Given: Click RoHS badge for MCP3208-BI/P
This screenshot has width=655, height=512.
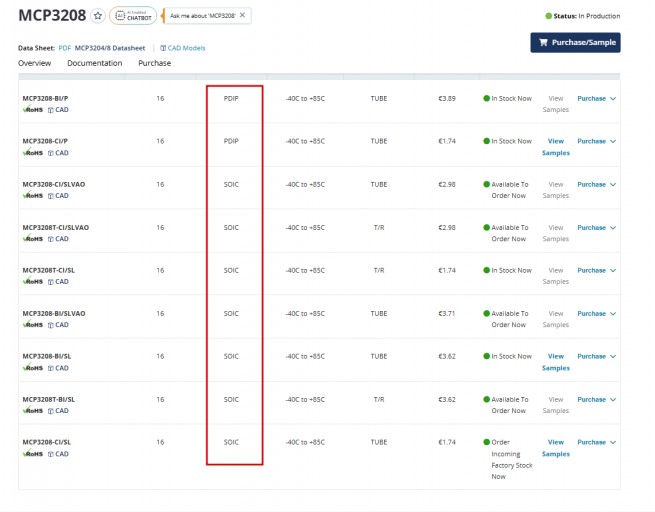Looking at the screenshot, I should (33, 109).
